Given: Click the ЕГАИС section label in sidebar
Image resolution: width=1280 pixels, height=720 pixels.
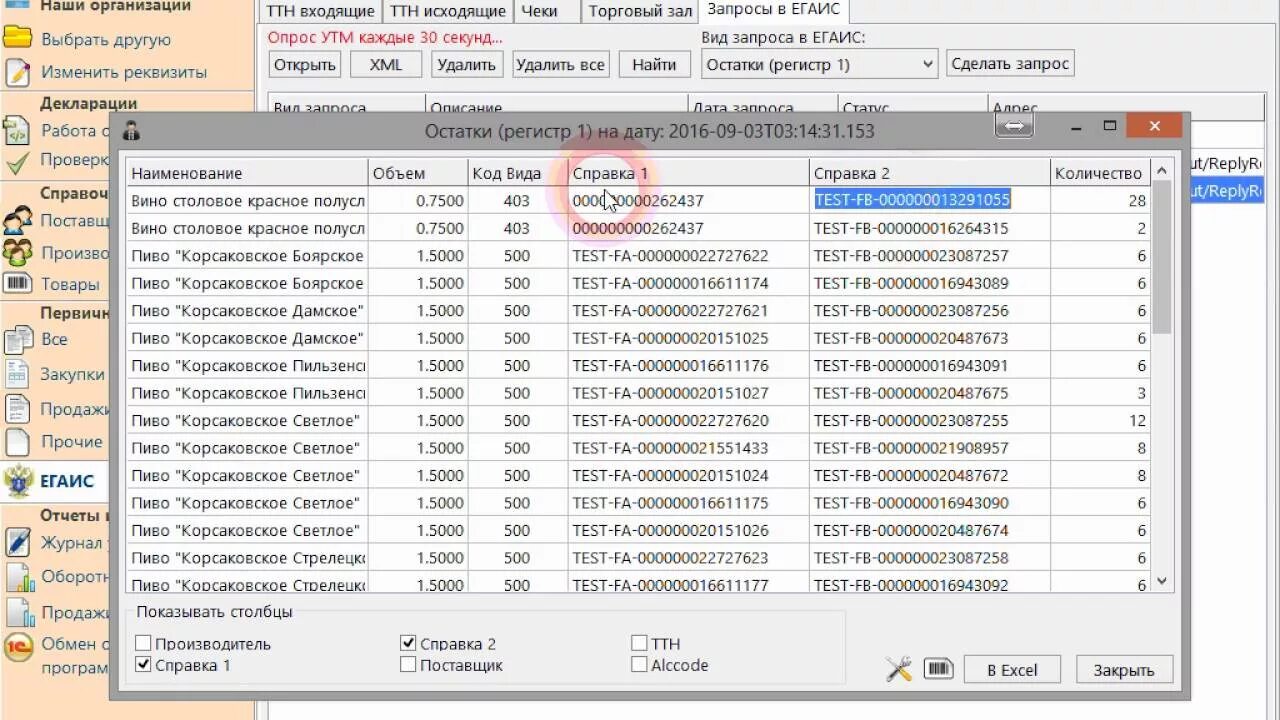Looking at the screenshot, I should pos(67,481).
